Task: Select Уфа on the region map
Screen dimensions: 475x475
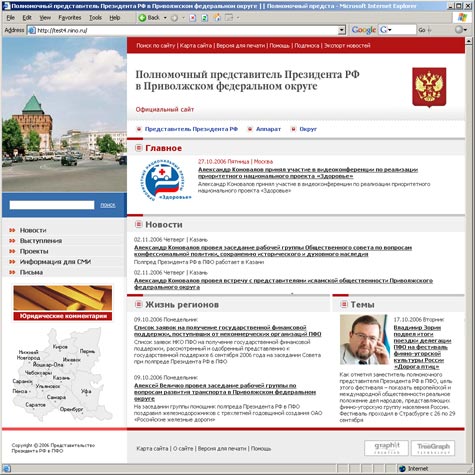Action: [86, 391]
